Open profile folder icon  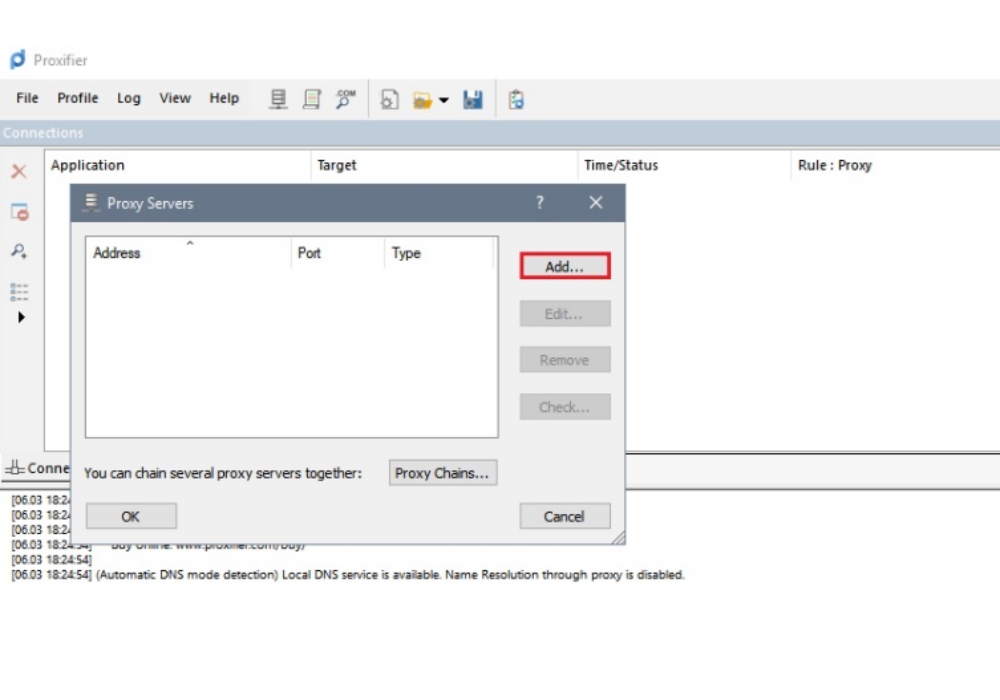[422, 100]
